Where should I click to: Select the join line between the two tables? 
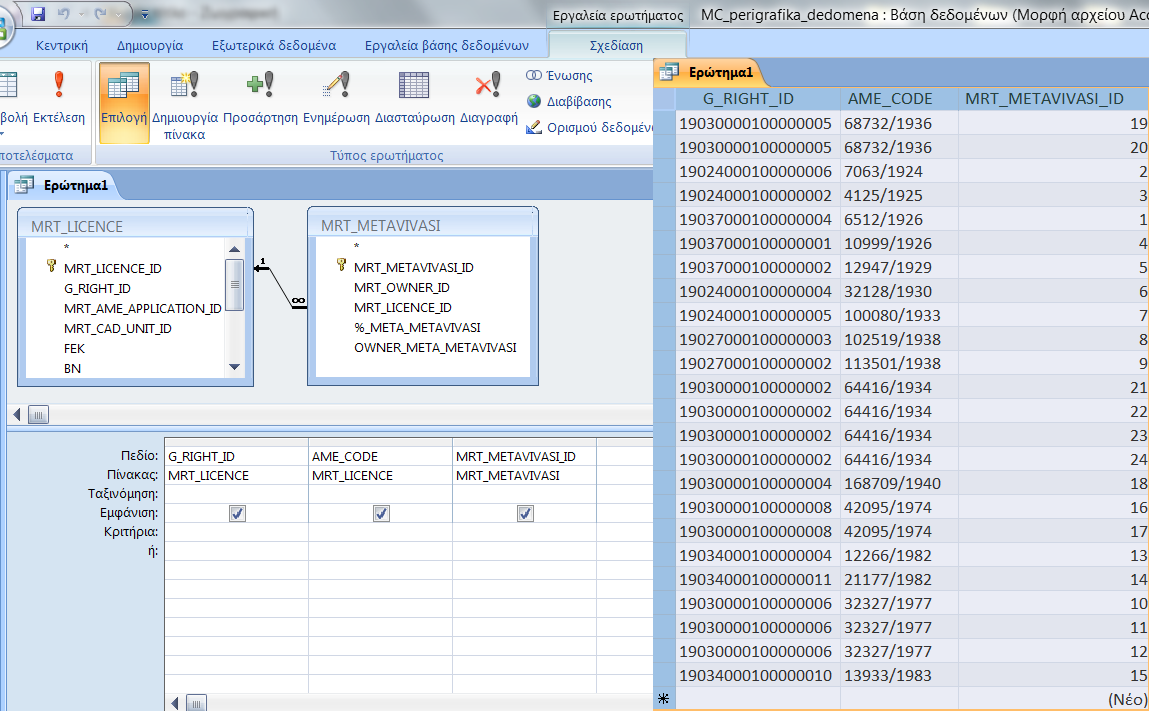pyautogui.click(x=281, y=286)
